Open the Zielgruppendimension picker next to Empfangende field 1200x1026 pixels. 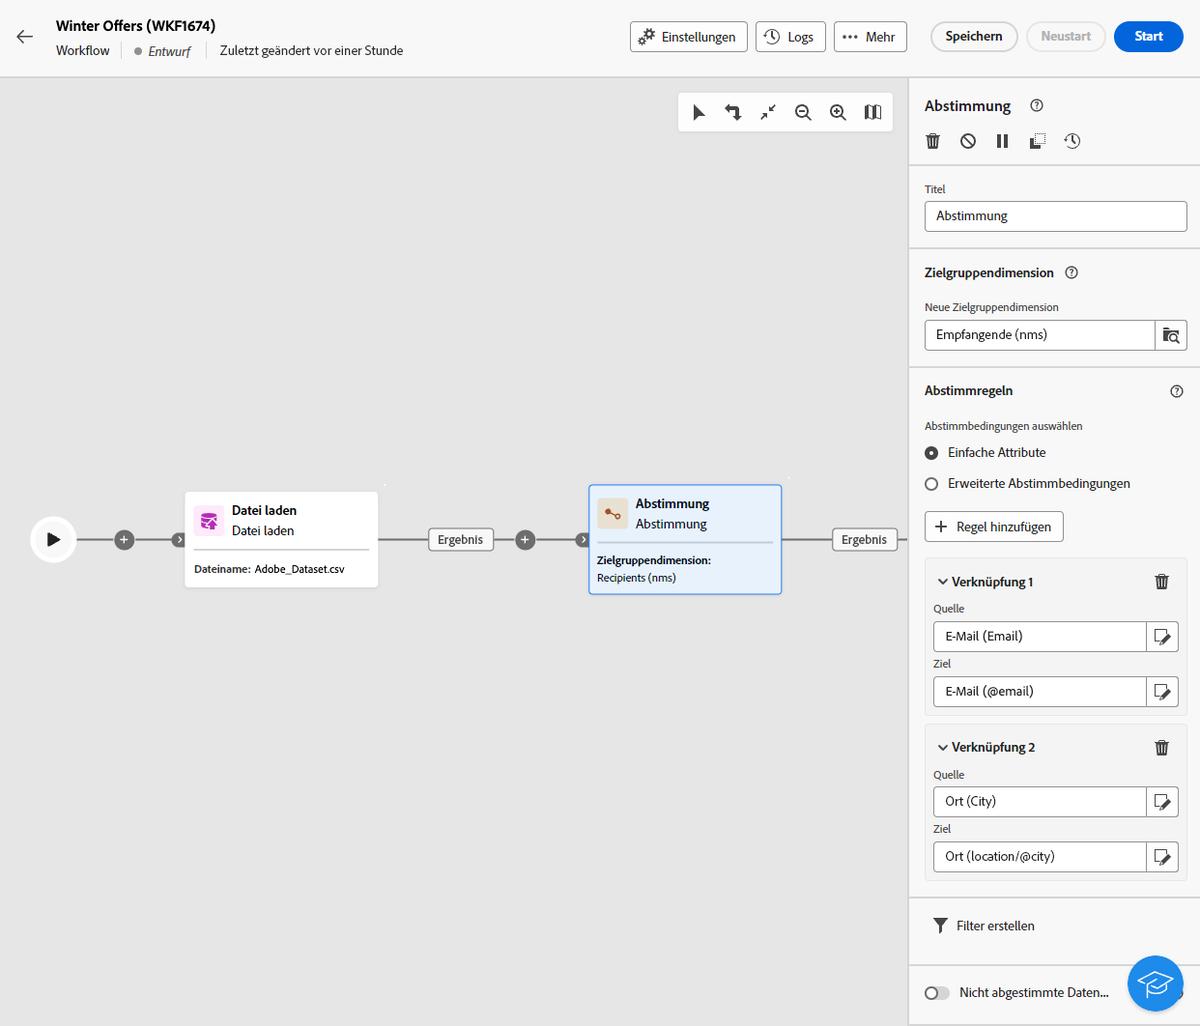click(1171, 335)
